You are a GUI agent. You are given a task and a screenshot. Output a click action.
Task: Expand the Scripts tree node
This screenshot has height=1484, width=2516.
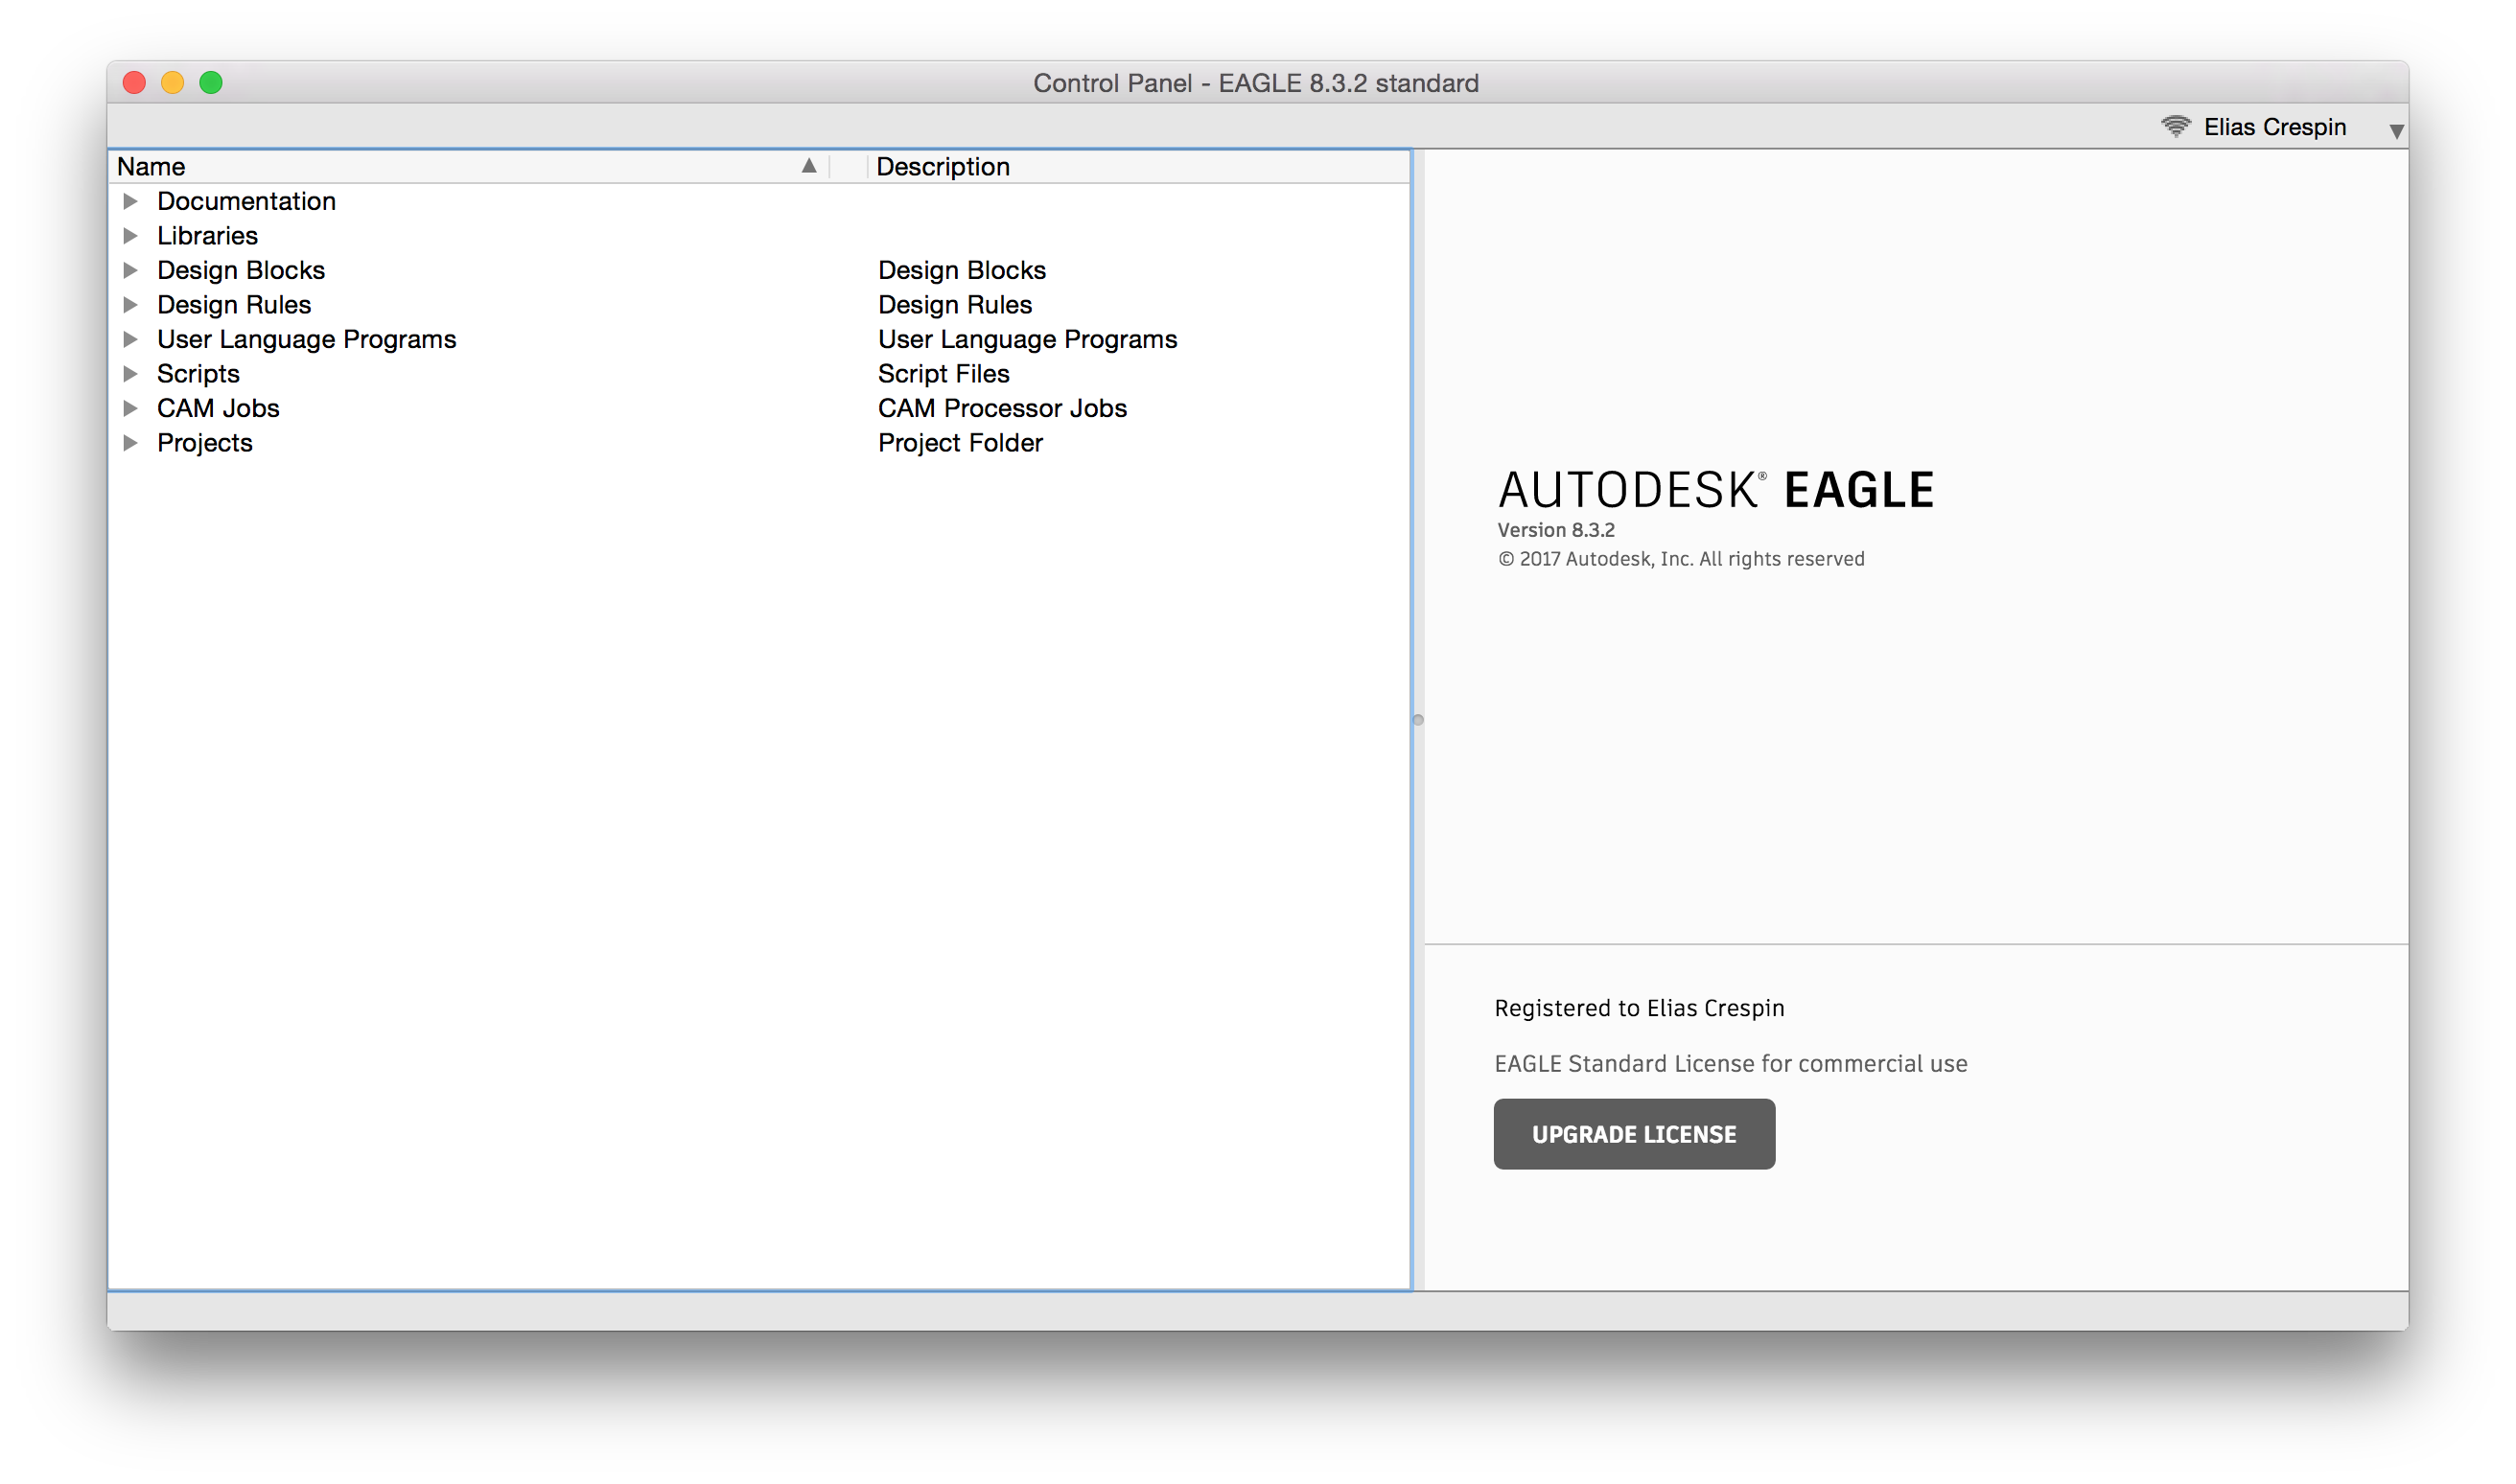tap(131, 373)
